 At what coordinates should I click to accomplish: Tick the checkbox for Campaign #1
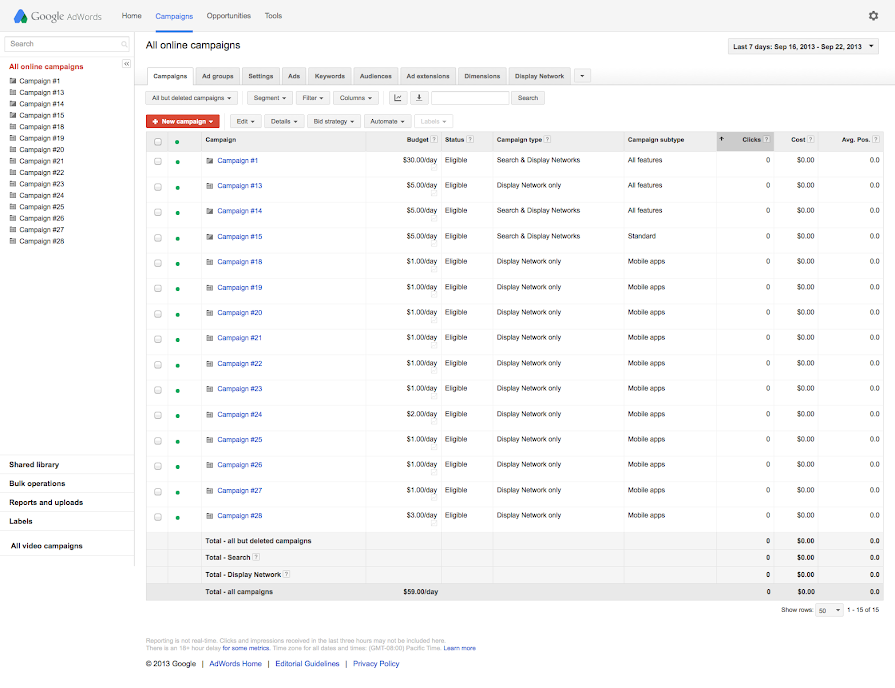(158, 161)
